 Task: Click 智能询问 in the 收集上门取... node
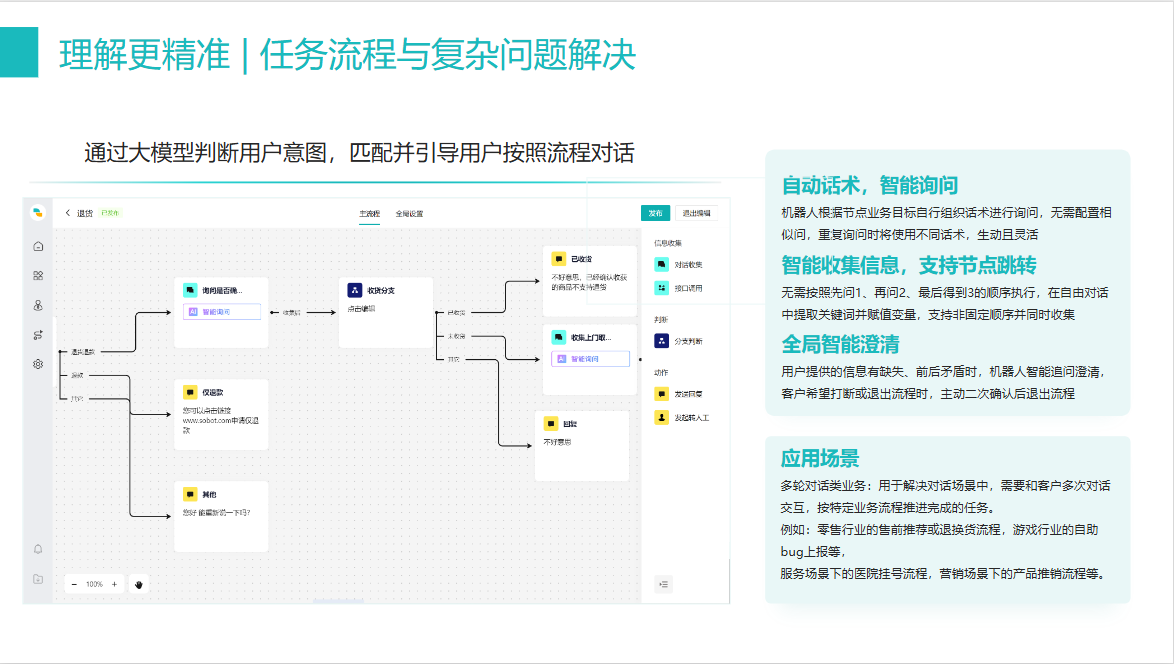pyautogui.click(x=591, y=359)
